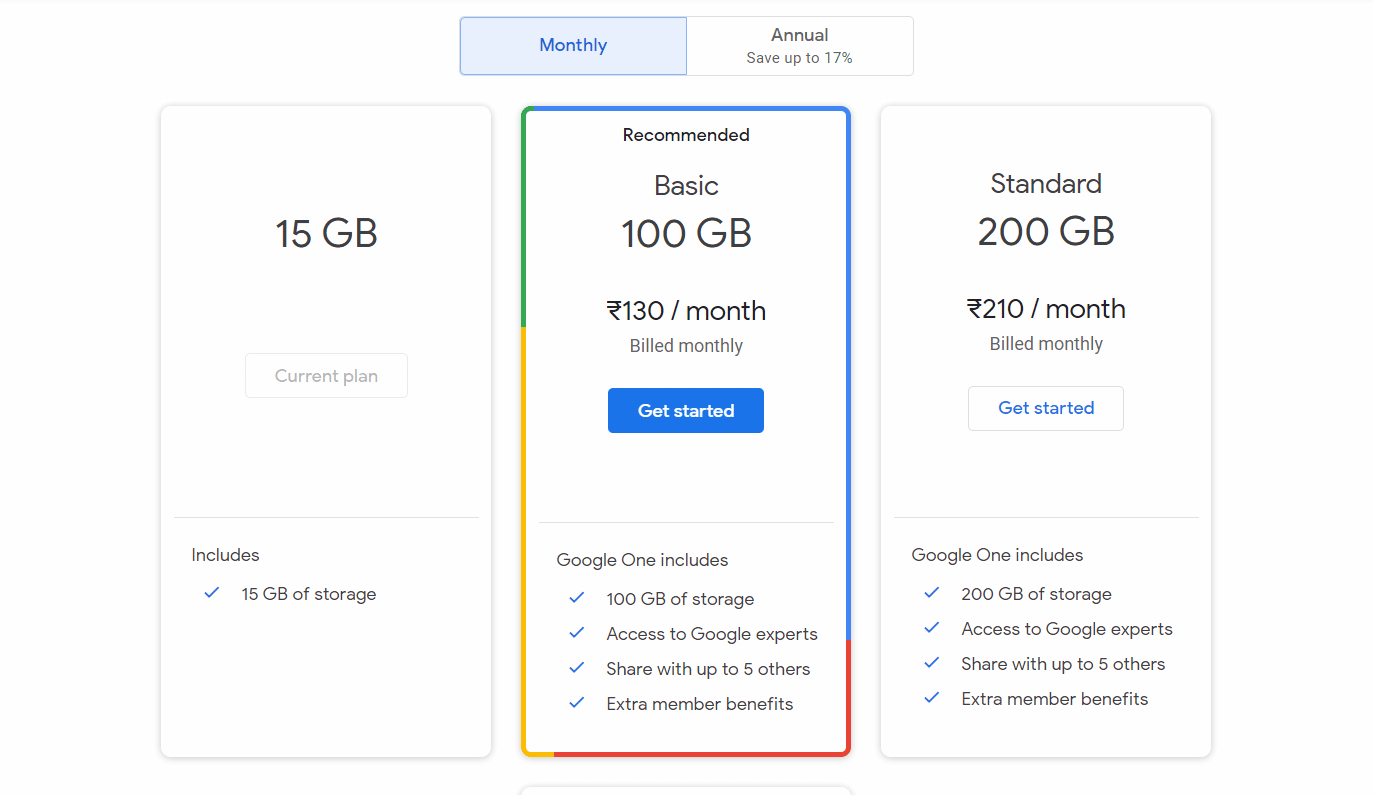This screenshot has height=795, width=1373.
Task: Click the "₹130 / month" price
Action: pos(686,311)
